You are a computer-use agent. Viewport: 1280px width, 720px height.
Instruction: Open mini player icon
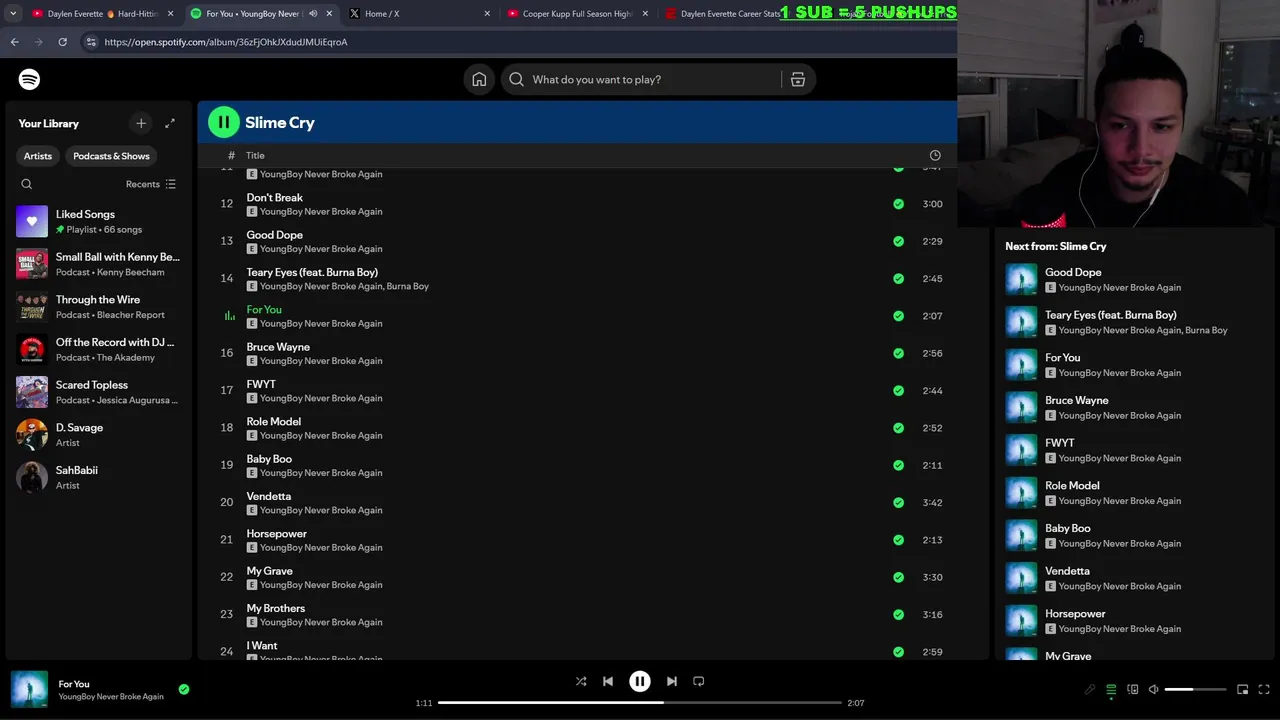(1243, 689)
